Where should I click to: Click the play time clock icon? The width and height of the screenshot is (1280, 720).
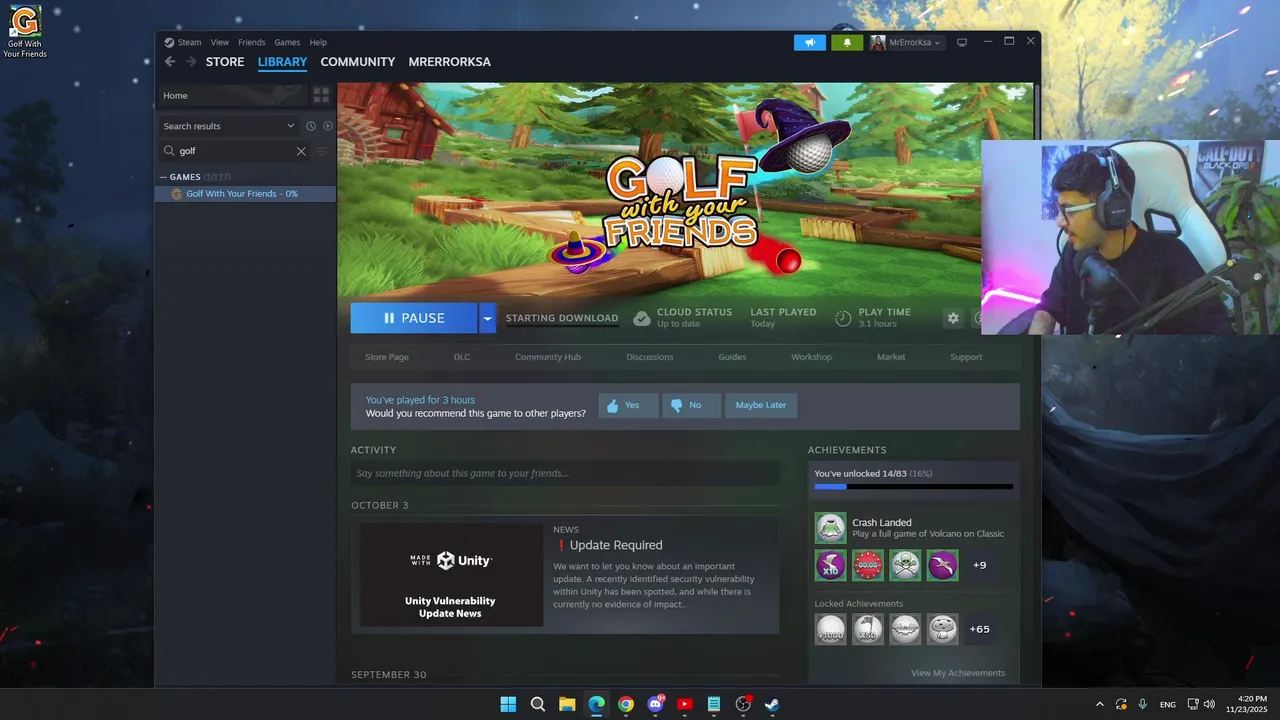(843, 318)
